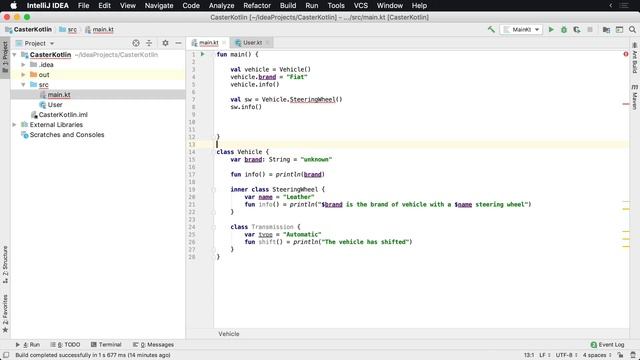
Task: Click the Search Everywhere magnifier icon
Action: pyautogui.click(x=632, y=29)
